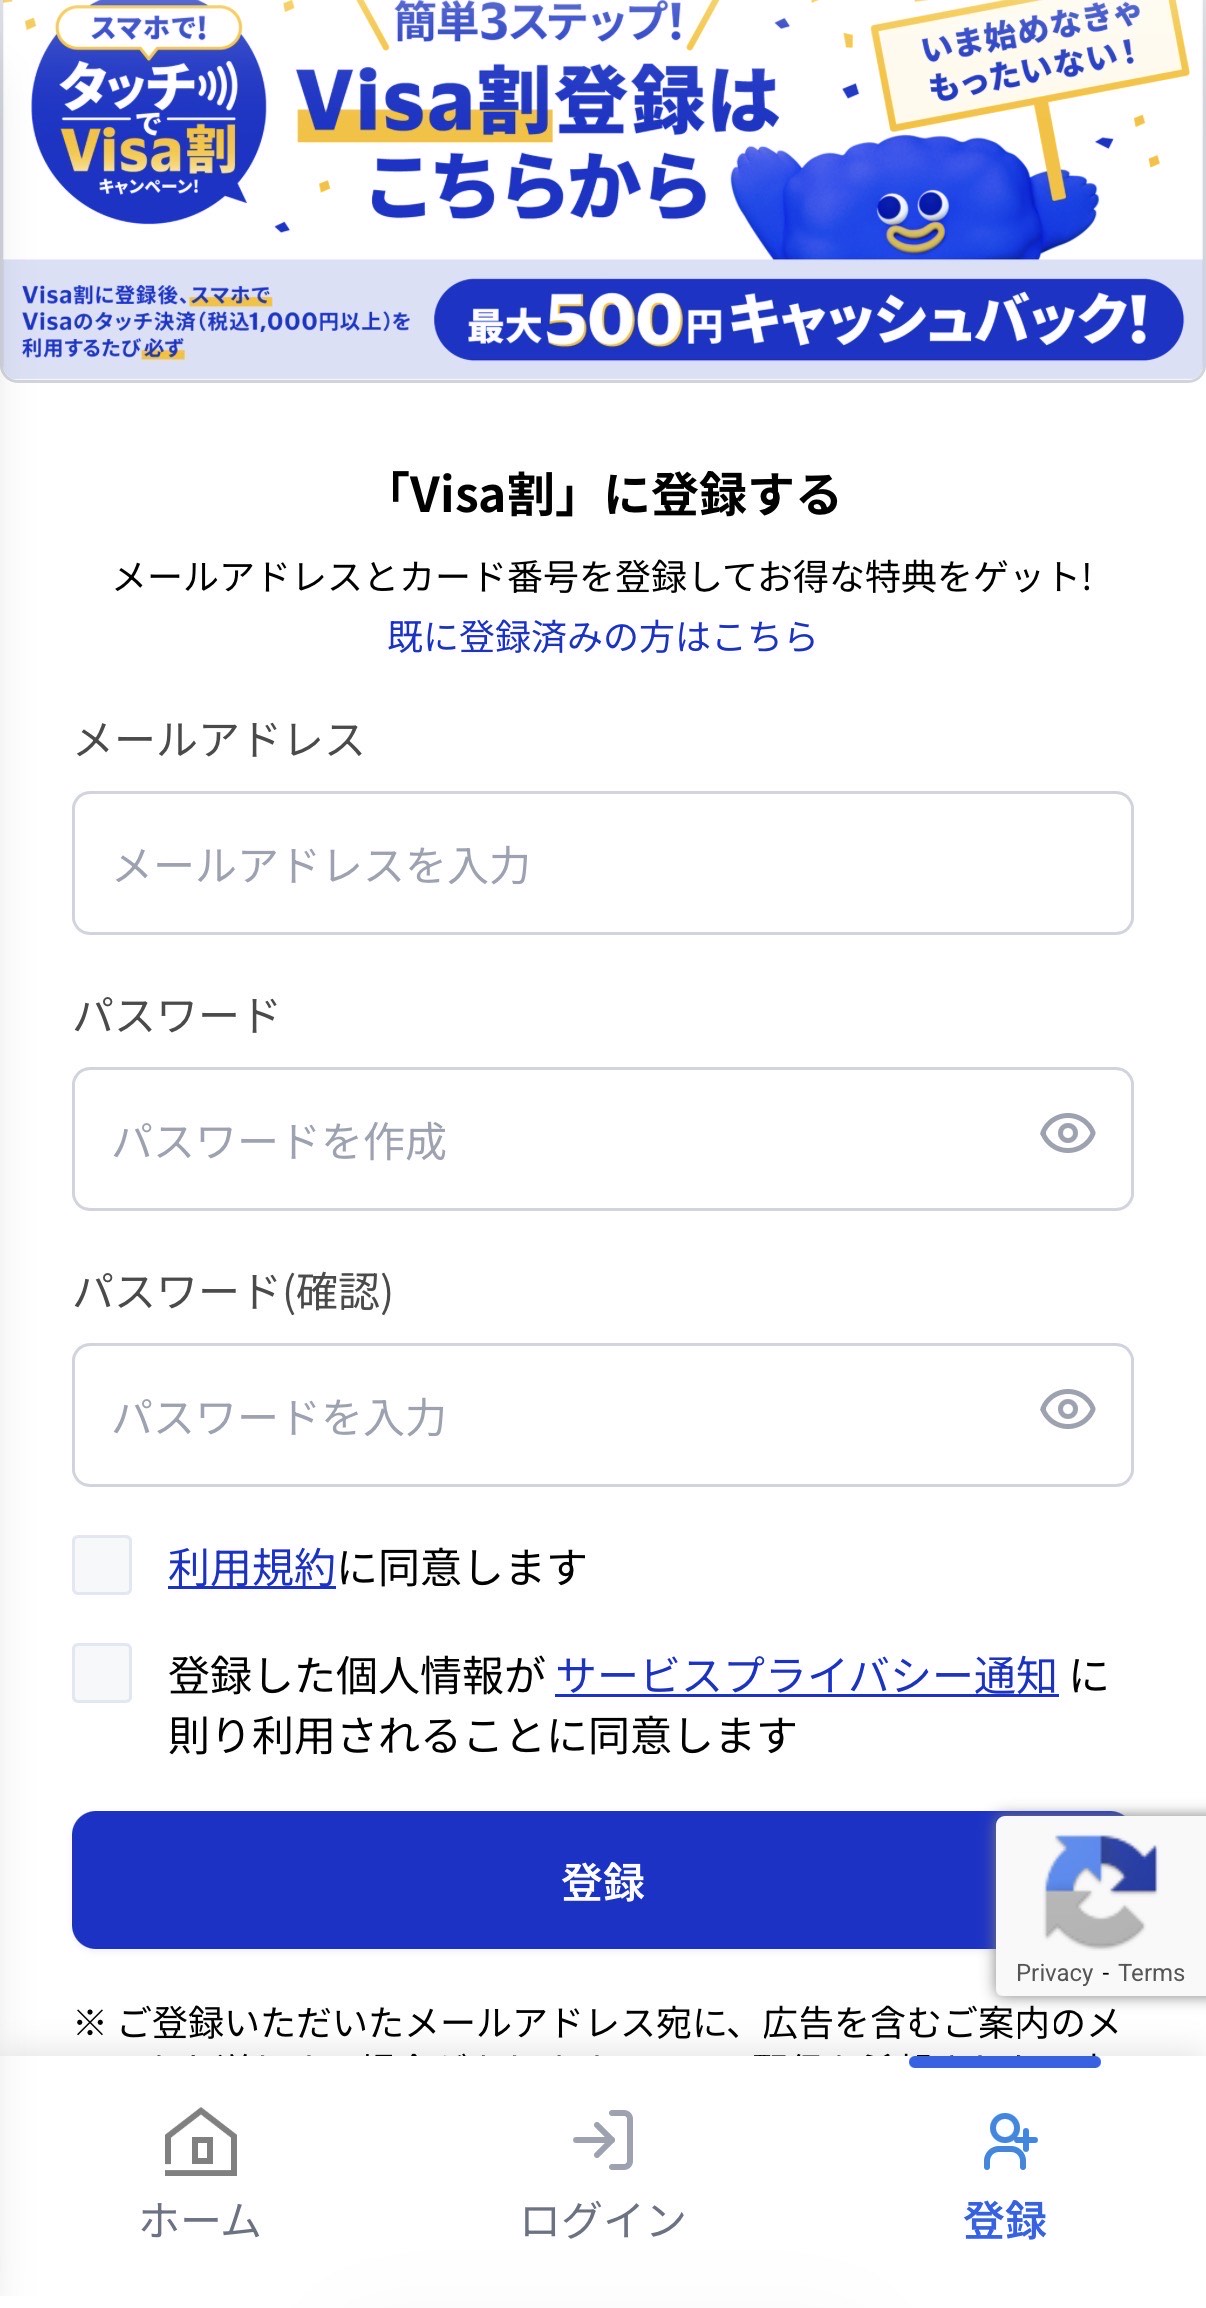The height and width of the screenshot is (2308, 1206).
Task: Switch to the ログイン tab label
Action: [x=603, y=2220]
